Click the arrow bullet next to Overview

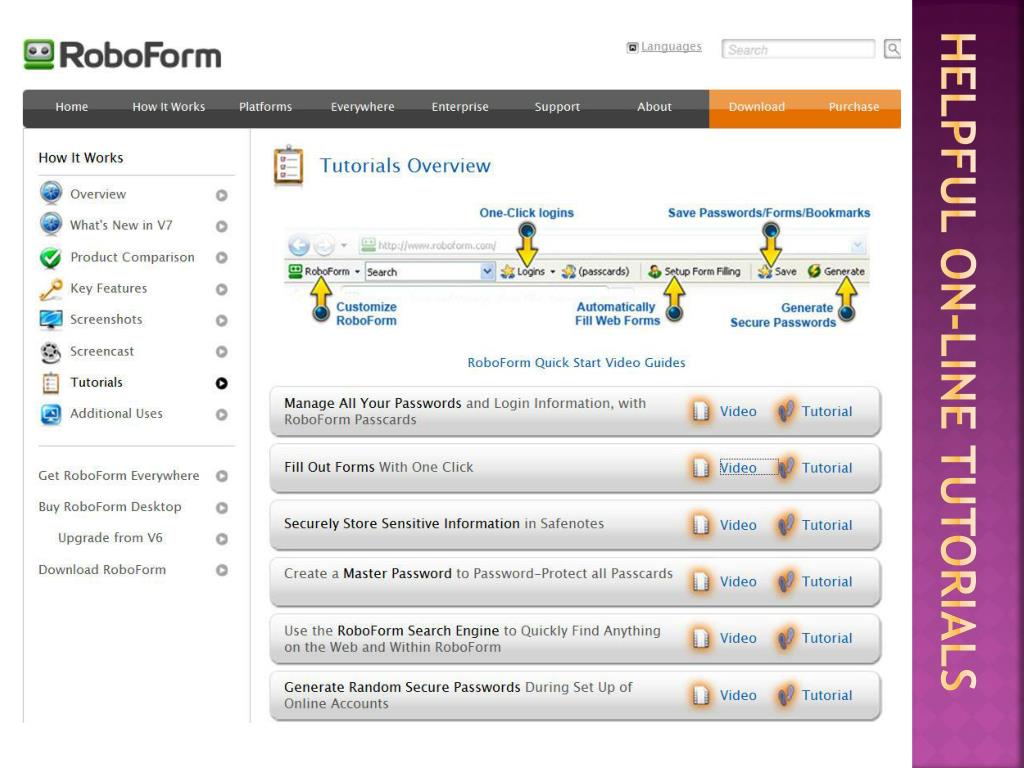click(221, 195)
